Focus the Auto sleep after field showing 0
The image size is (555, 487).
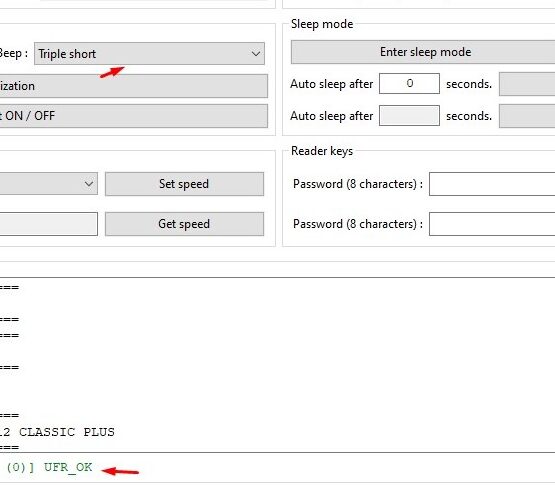tap(409, 84)
